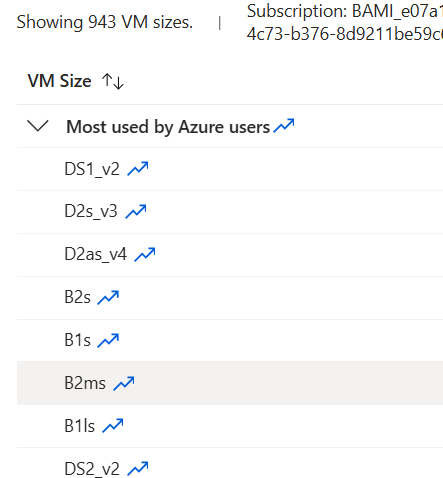Click trending icon beside D2s_v3
The width and height of the screenshot is (443, 478).
coord(136,211)
